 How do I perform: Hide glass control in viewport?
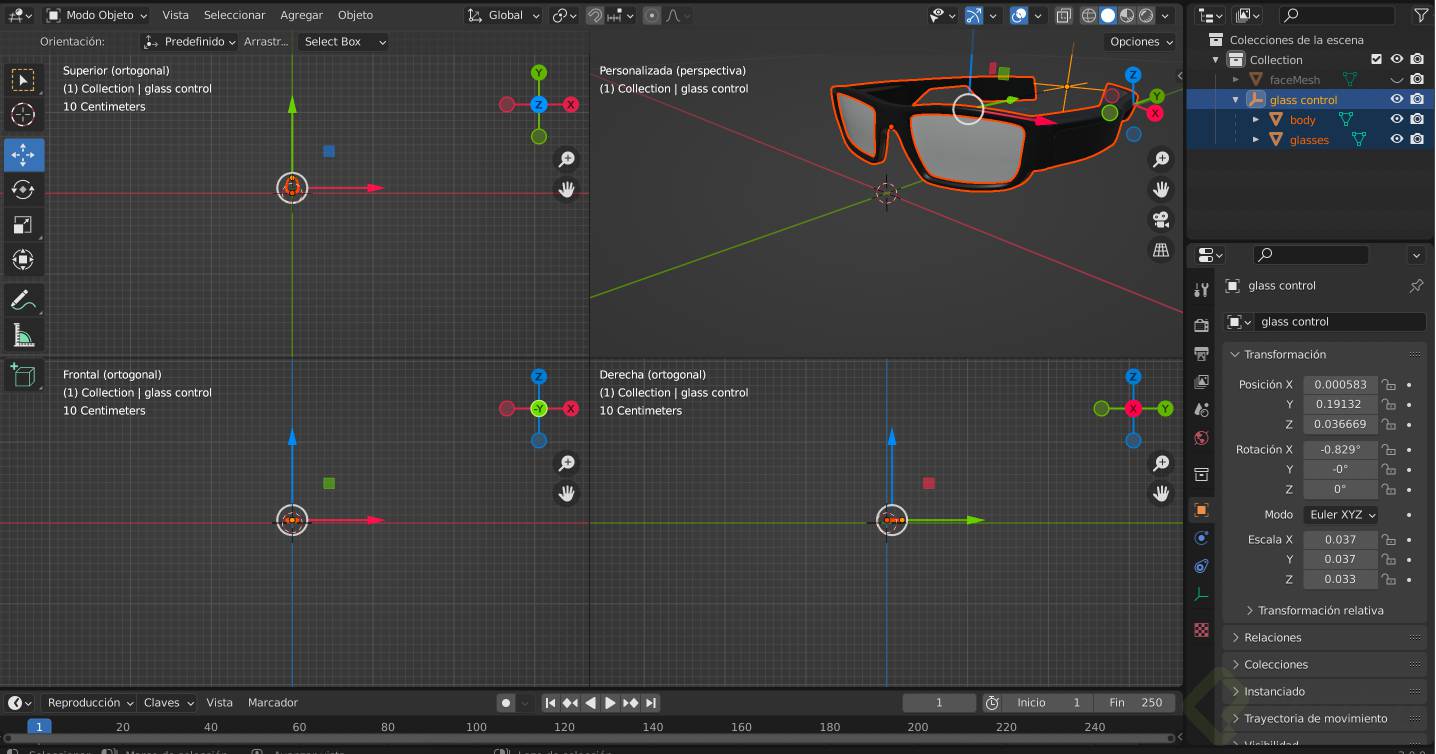click(1397, 100)
